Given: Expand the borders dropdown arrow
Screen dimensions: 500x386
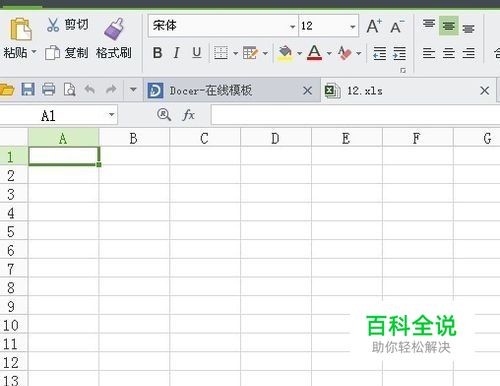Looking at the screenshot, I should 235,53.
